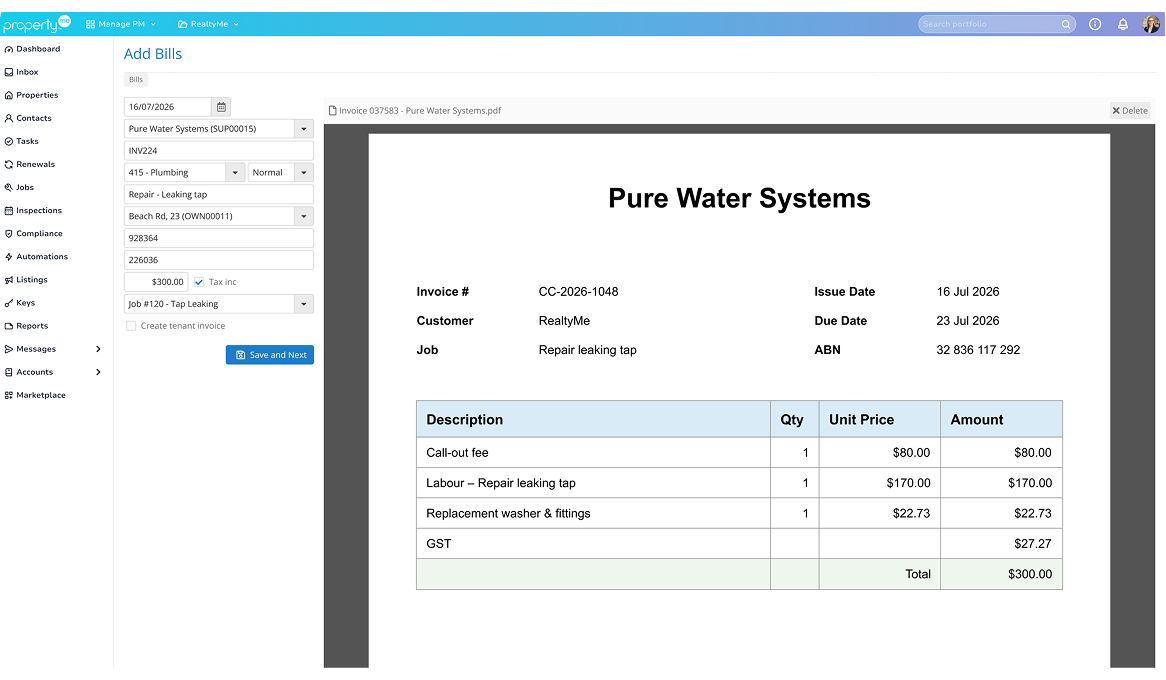1166x680 pixels.
Task: Click the INV224 reference field
Action: coord(219,151)
